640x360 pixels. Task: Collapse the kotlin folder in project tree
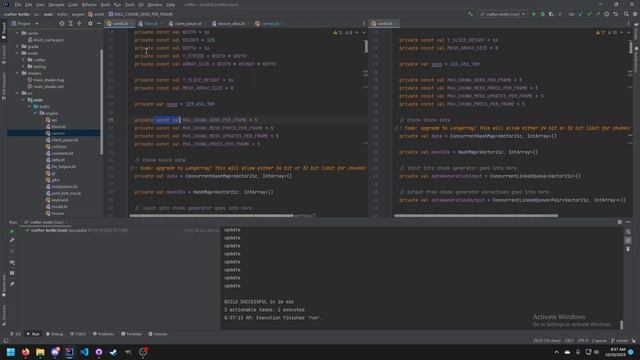pyautogui.click(x=29, y=106)
